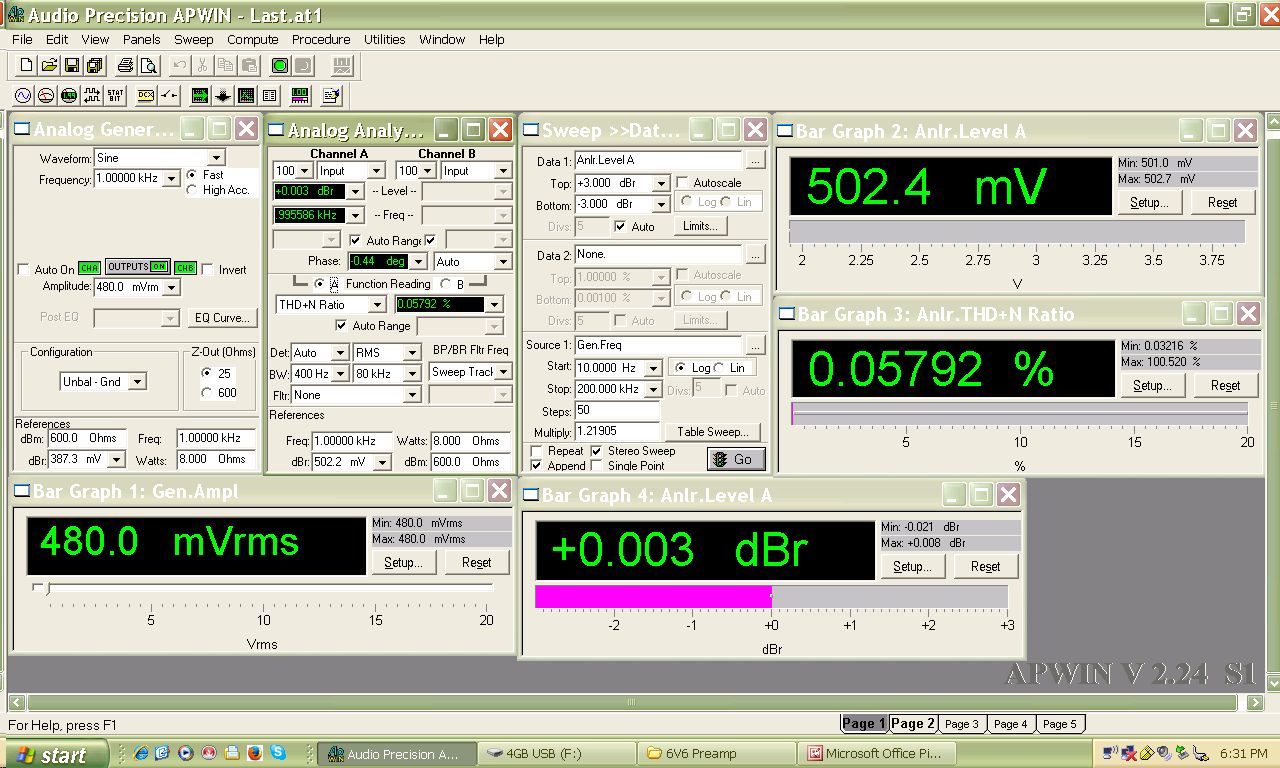The height and width of the screenshot is (768, 1280).
Task: Click the Sweep settling down-arrow icon
Action: click(x=223, y=96)
